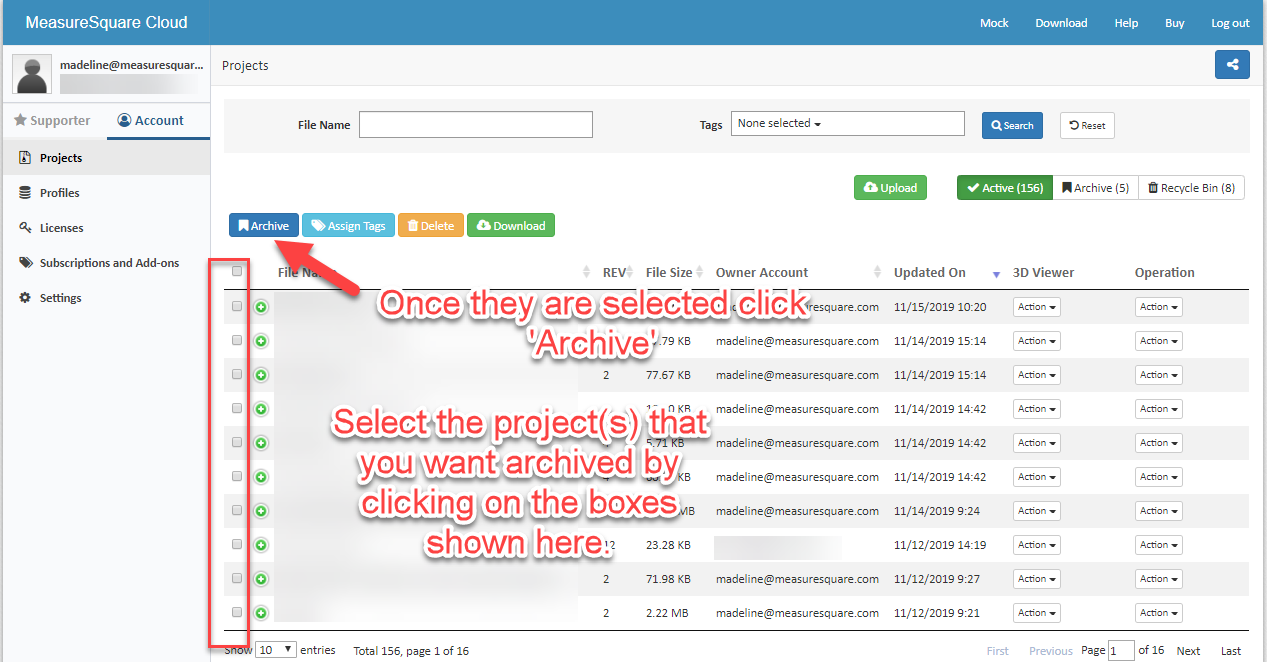Tick checkbox of project updated 11/14/2019 9:24
The image size is (1267, 662).
(237, 510)
